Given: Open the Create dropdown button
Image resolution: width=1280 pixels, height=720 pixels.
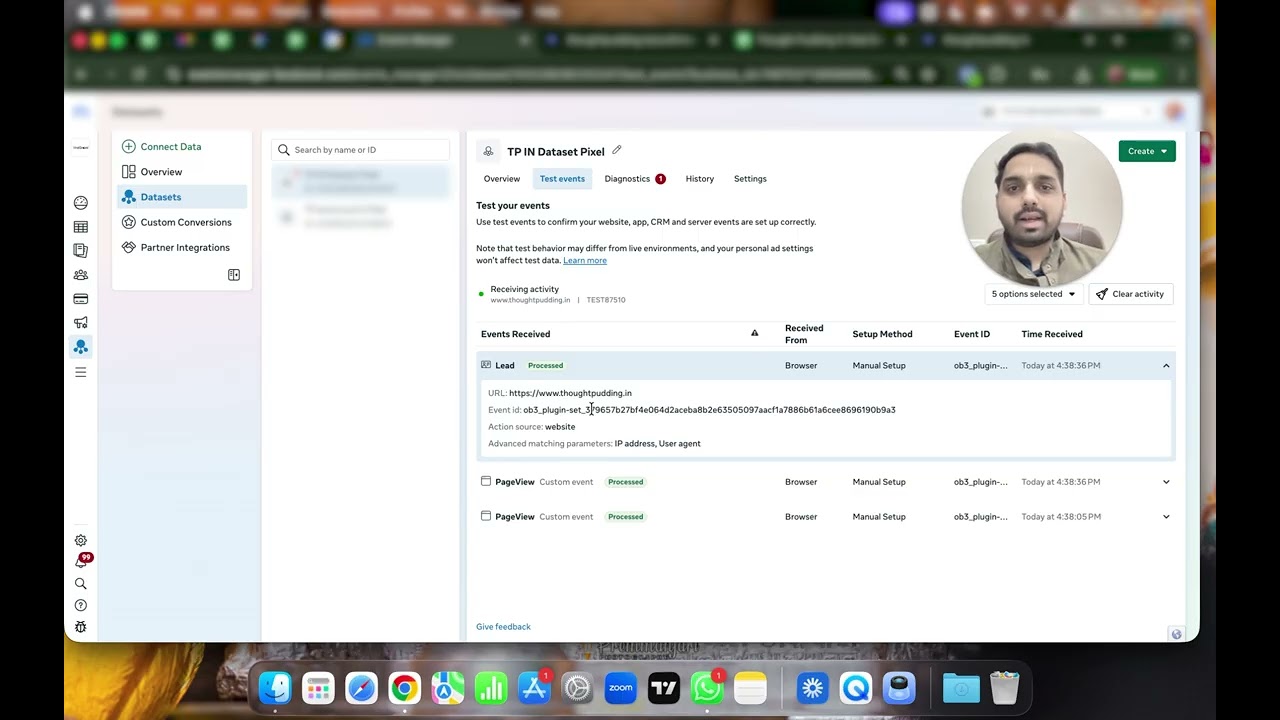Looking at the screenshot, I should [1147, 151].
